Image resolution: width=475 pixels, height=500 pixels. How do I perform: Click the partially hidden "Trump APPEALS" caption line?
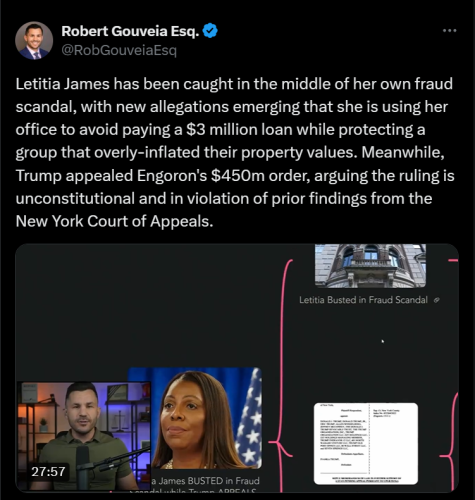click(193, 490)
